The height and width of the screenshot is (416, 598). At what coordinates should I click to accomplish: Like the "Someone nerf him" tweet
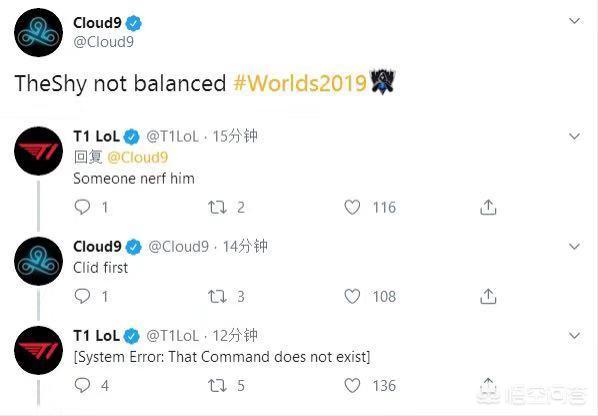click(x=352, y=207)
